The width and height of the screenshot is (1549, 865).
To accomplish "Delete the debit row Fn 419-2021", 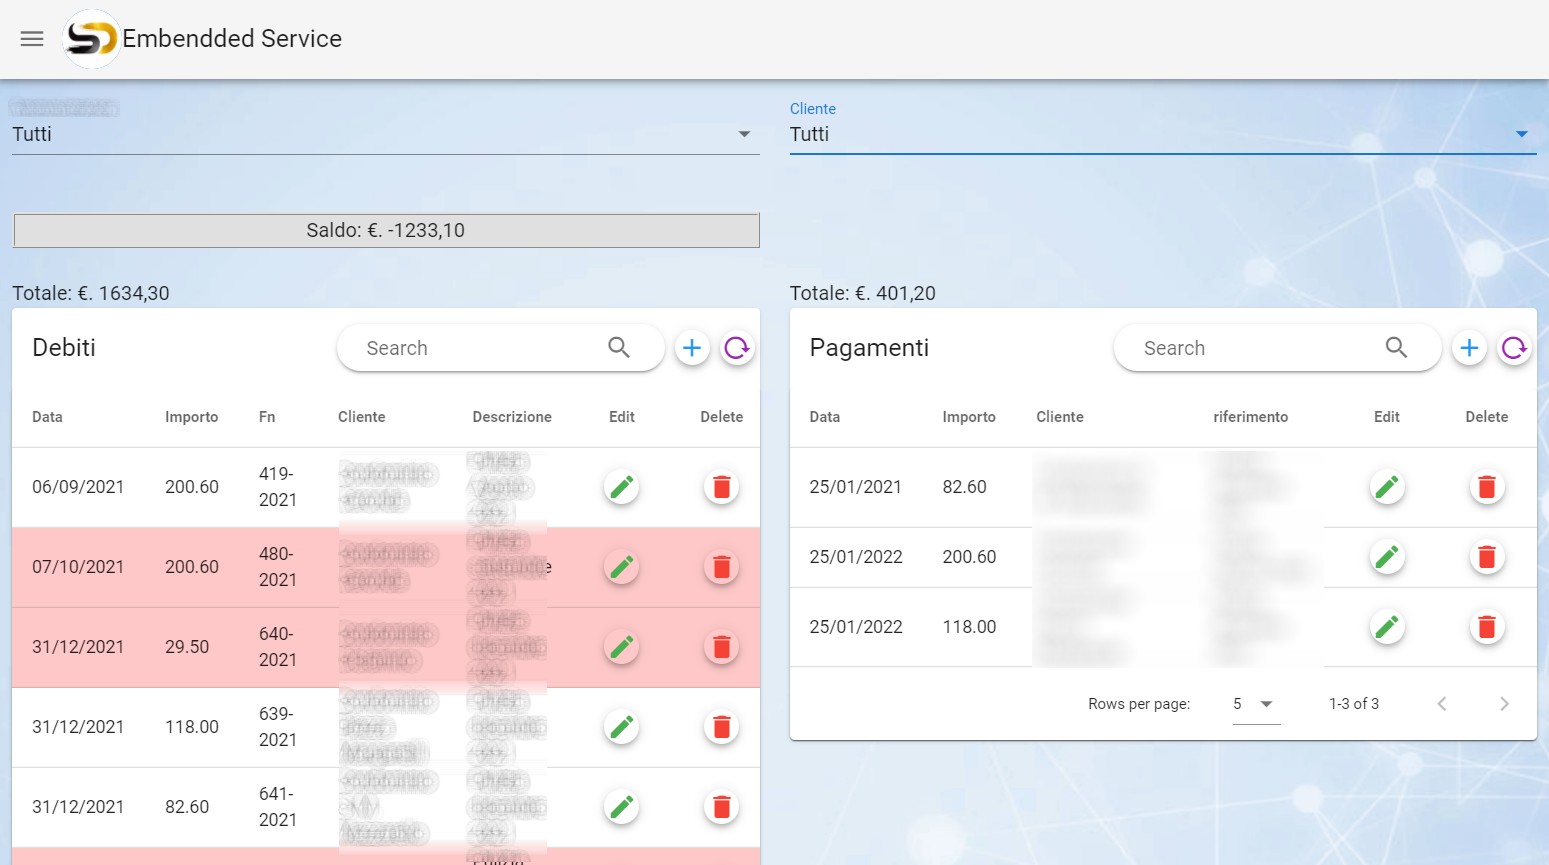I will click(721, 487).
